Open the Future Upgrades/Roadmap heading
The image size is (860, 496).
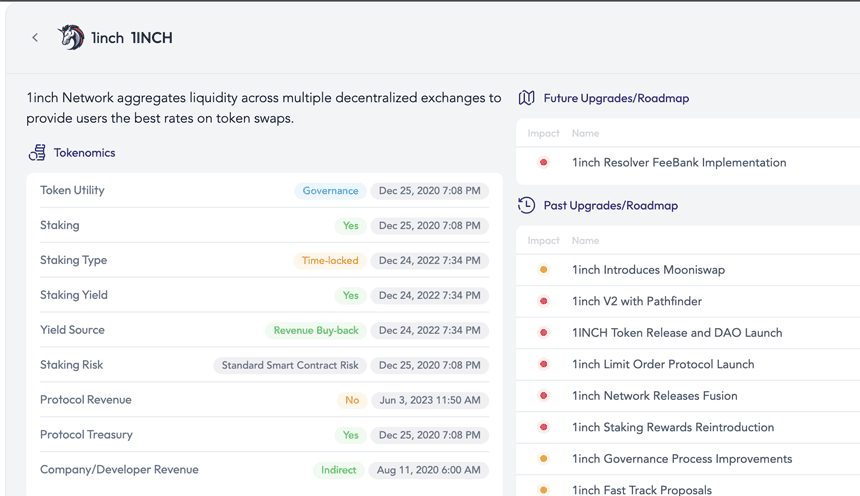coord(616,98)
